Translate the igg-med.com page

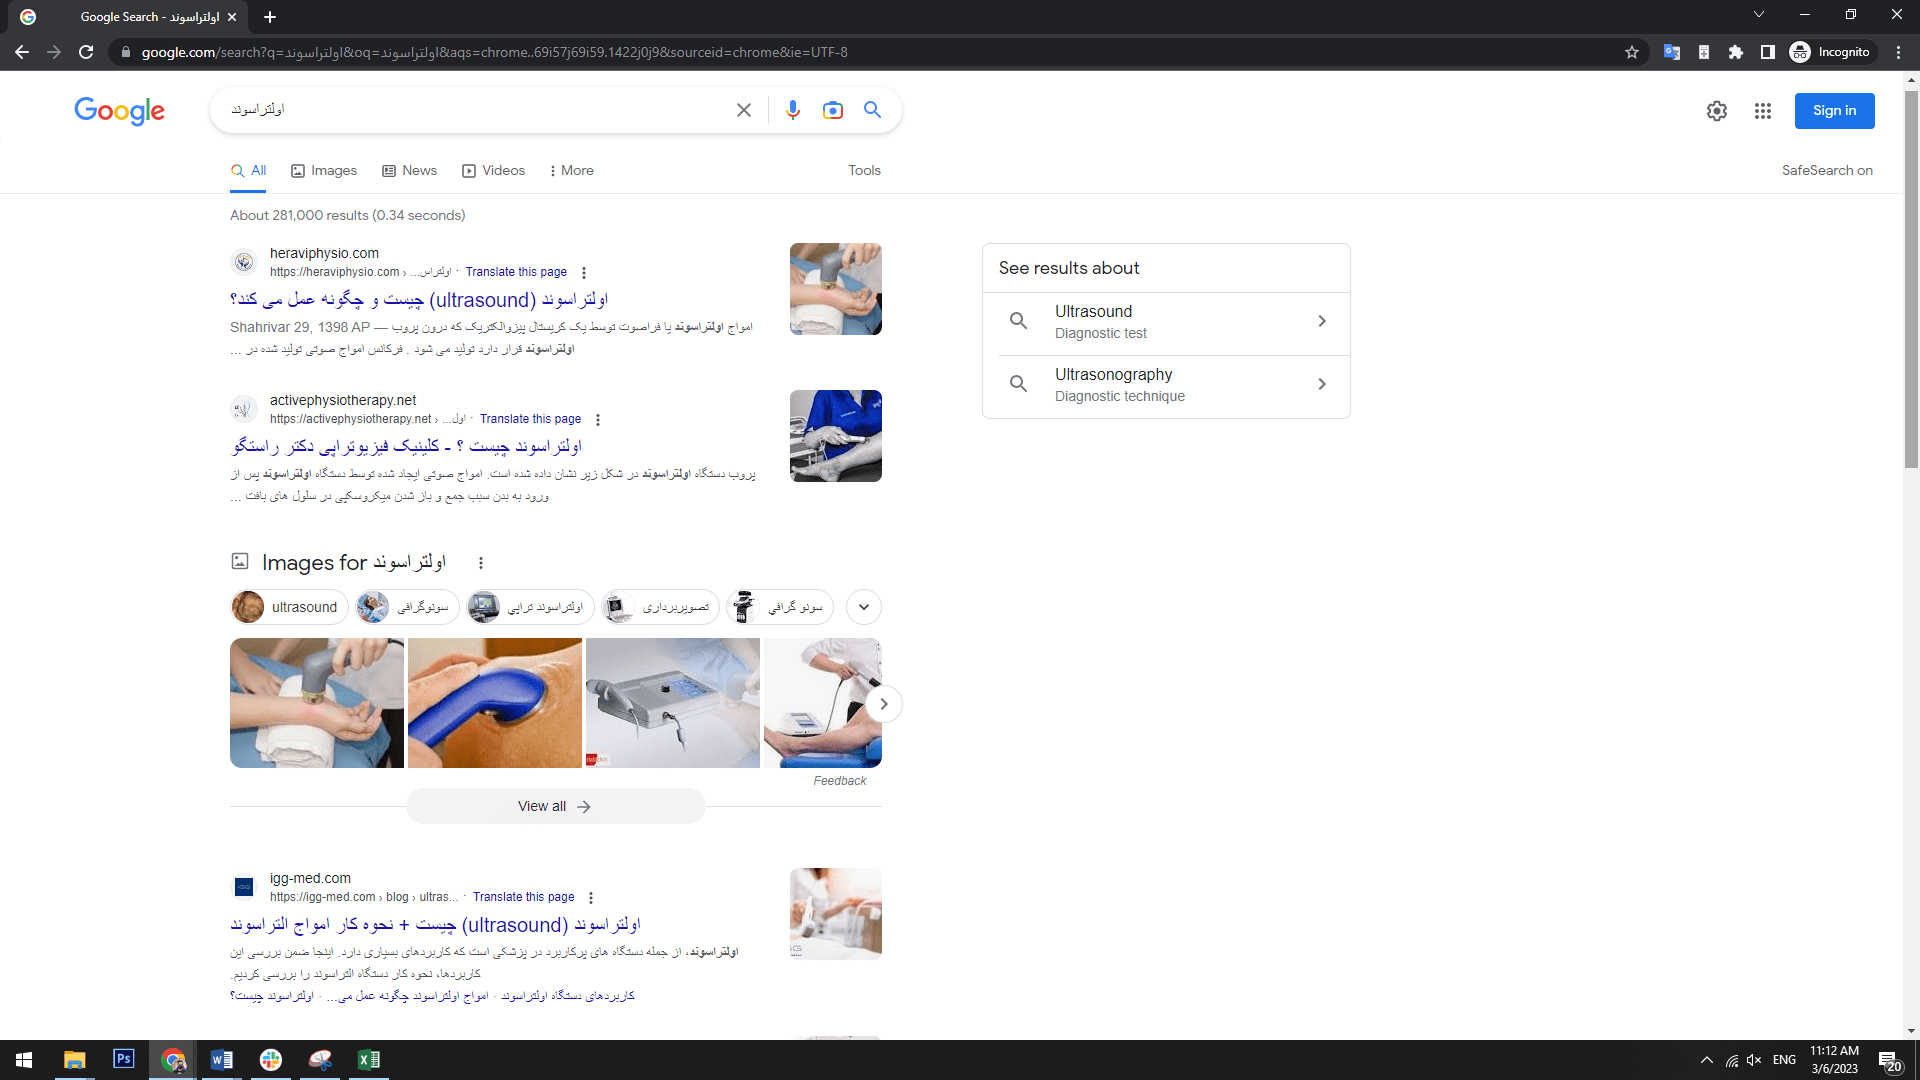(x=523, y=897)
